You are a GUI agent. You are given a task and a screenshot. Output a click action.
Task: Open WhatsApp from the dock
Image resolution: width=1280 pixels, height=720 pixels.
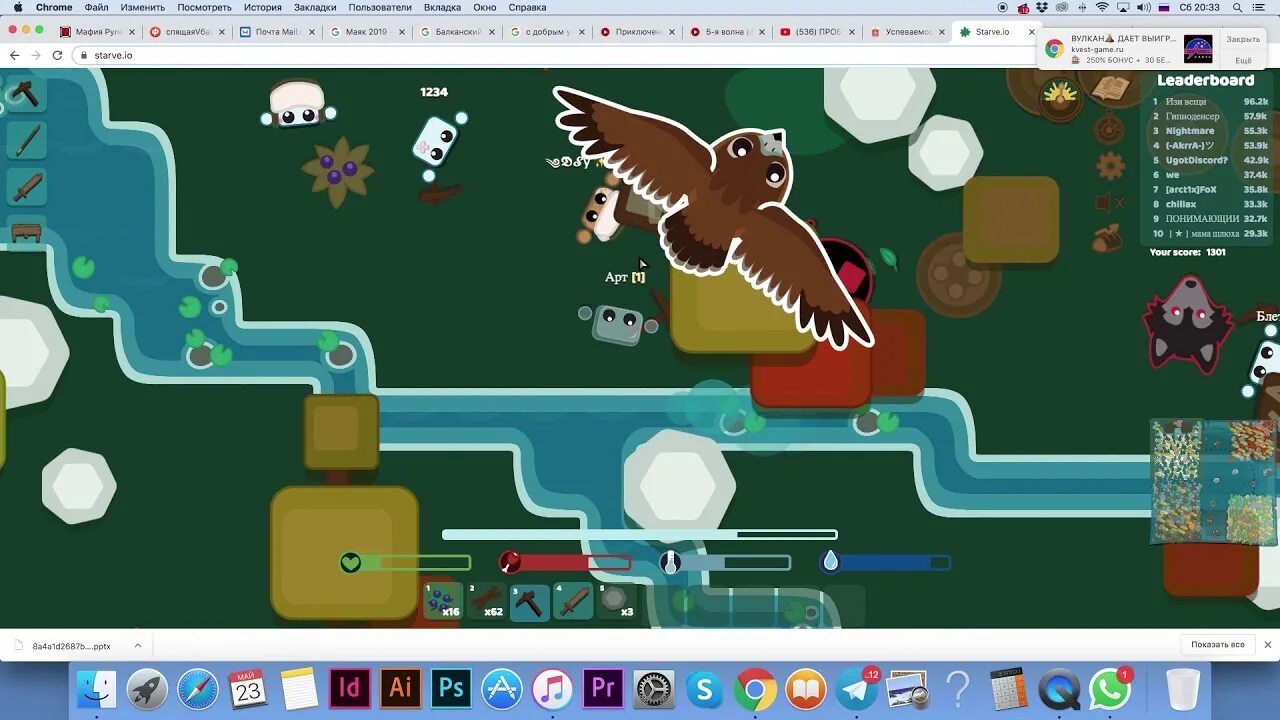1110,689
